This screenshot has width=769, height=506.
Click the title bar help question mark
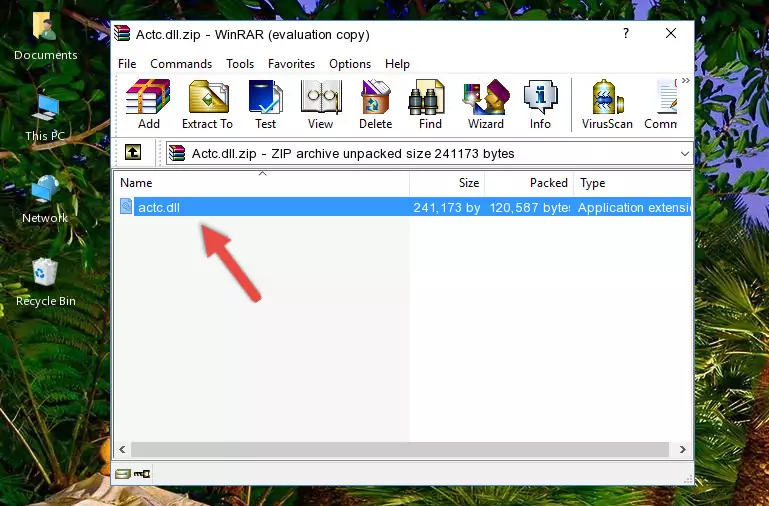tap(626, 33)
